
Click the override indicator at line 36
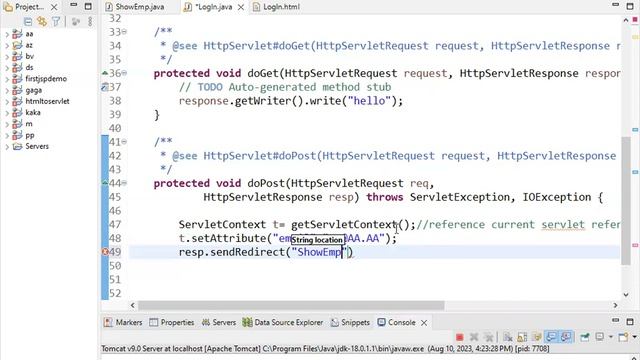click(x=105, y=73)
